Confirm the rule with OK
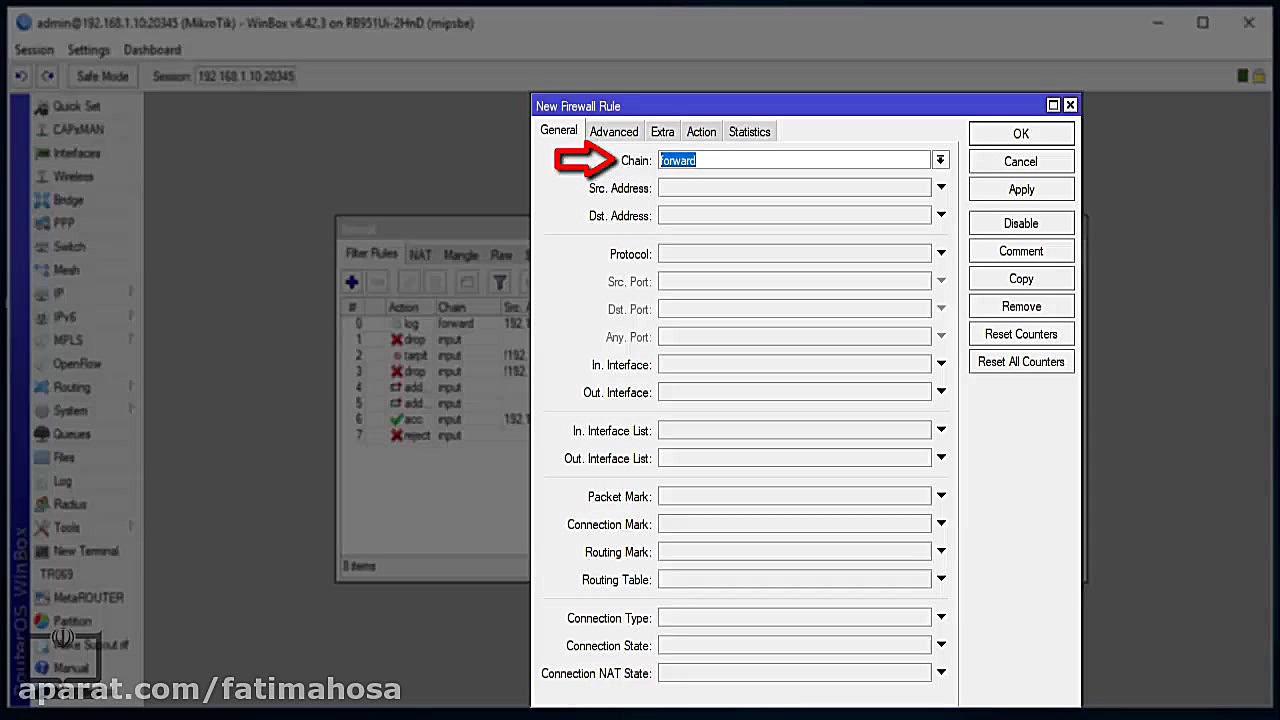 tap(1021, 134)
